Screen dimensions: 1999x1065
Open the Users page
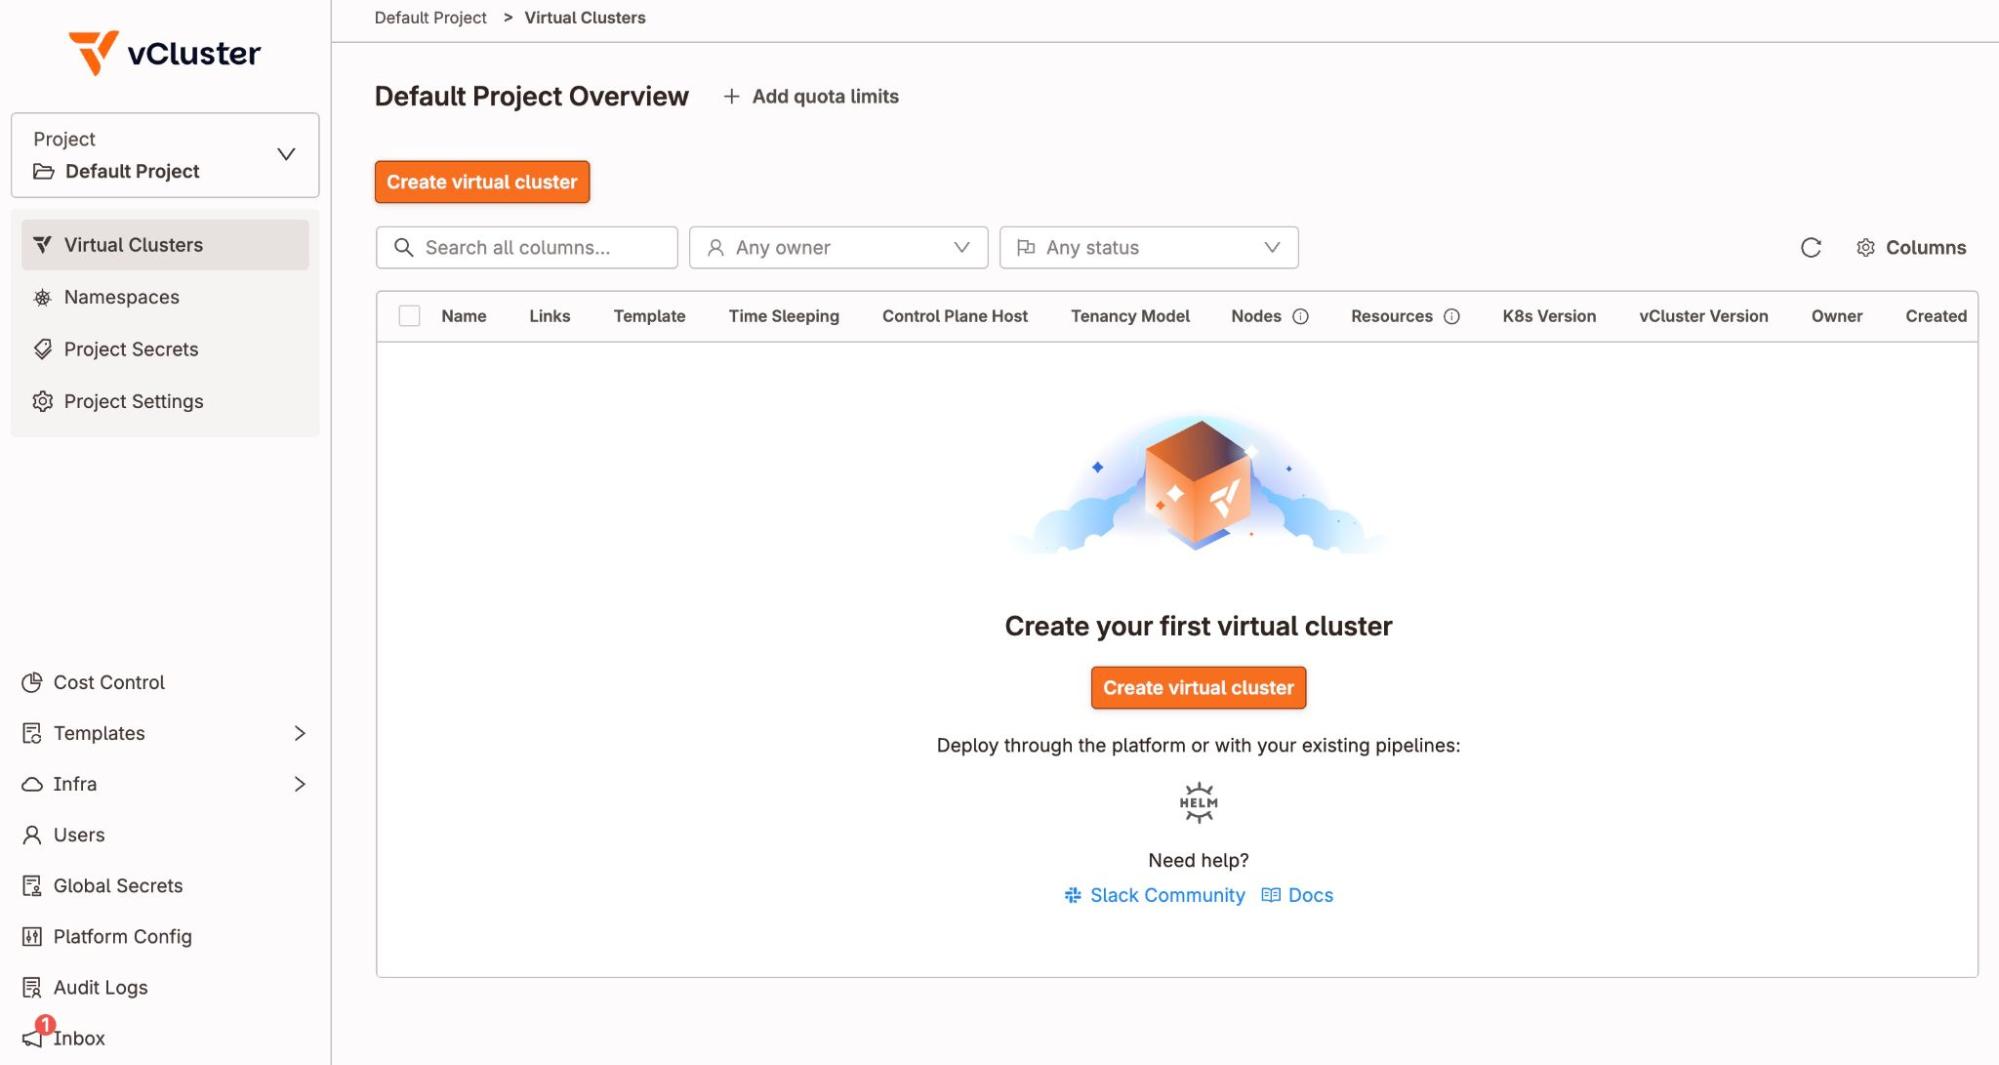[79, 835]
